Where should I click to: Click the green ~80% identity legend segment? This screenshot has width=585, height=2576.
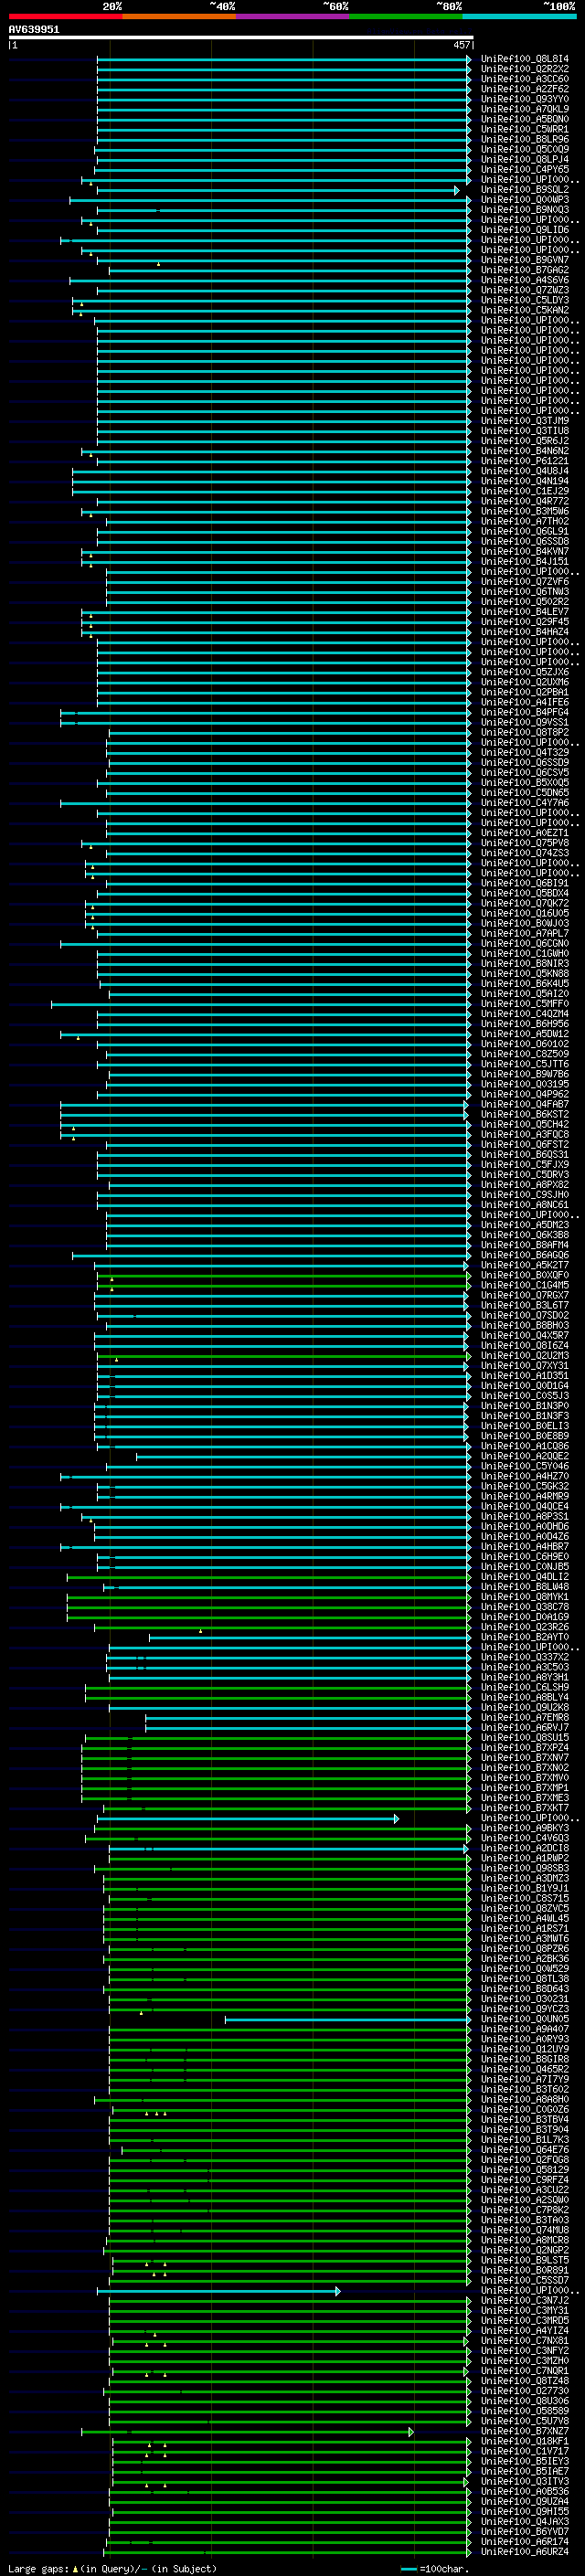pos(406,16)
